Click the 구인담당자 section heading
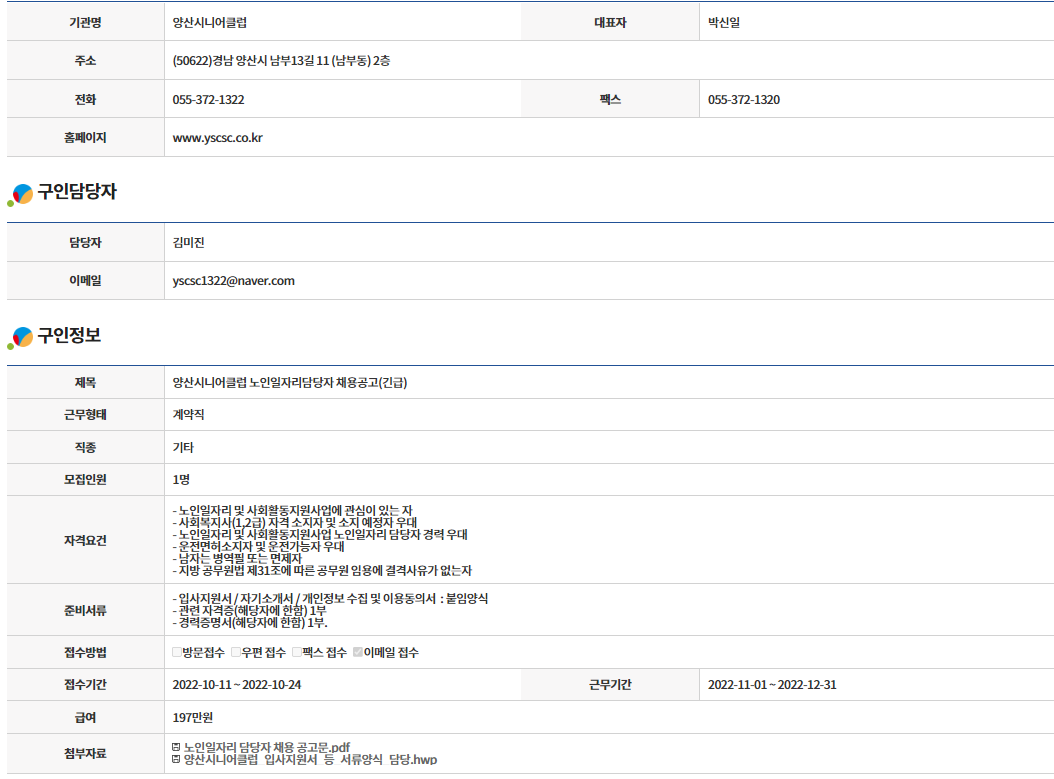This screenshot has width=1054, height=779. point(77,192)
